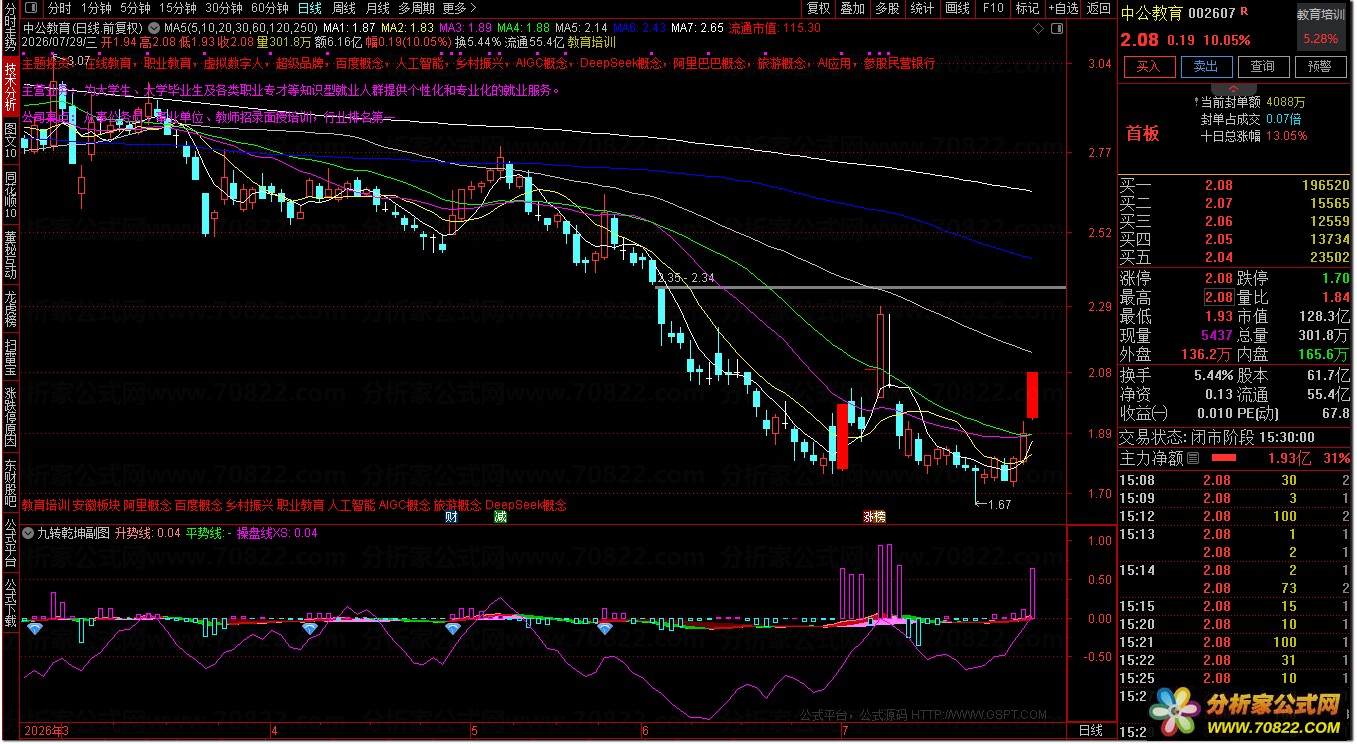Screen dimensions: 1357x744
Task: Click the 2026年3 date axis label
Action: pyautogui.click(x=46, y=732)
